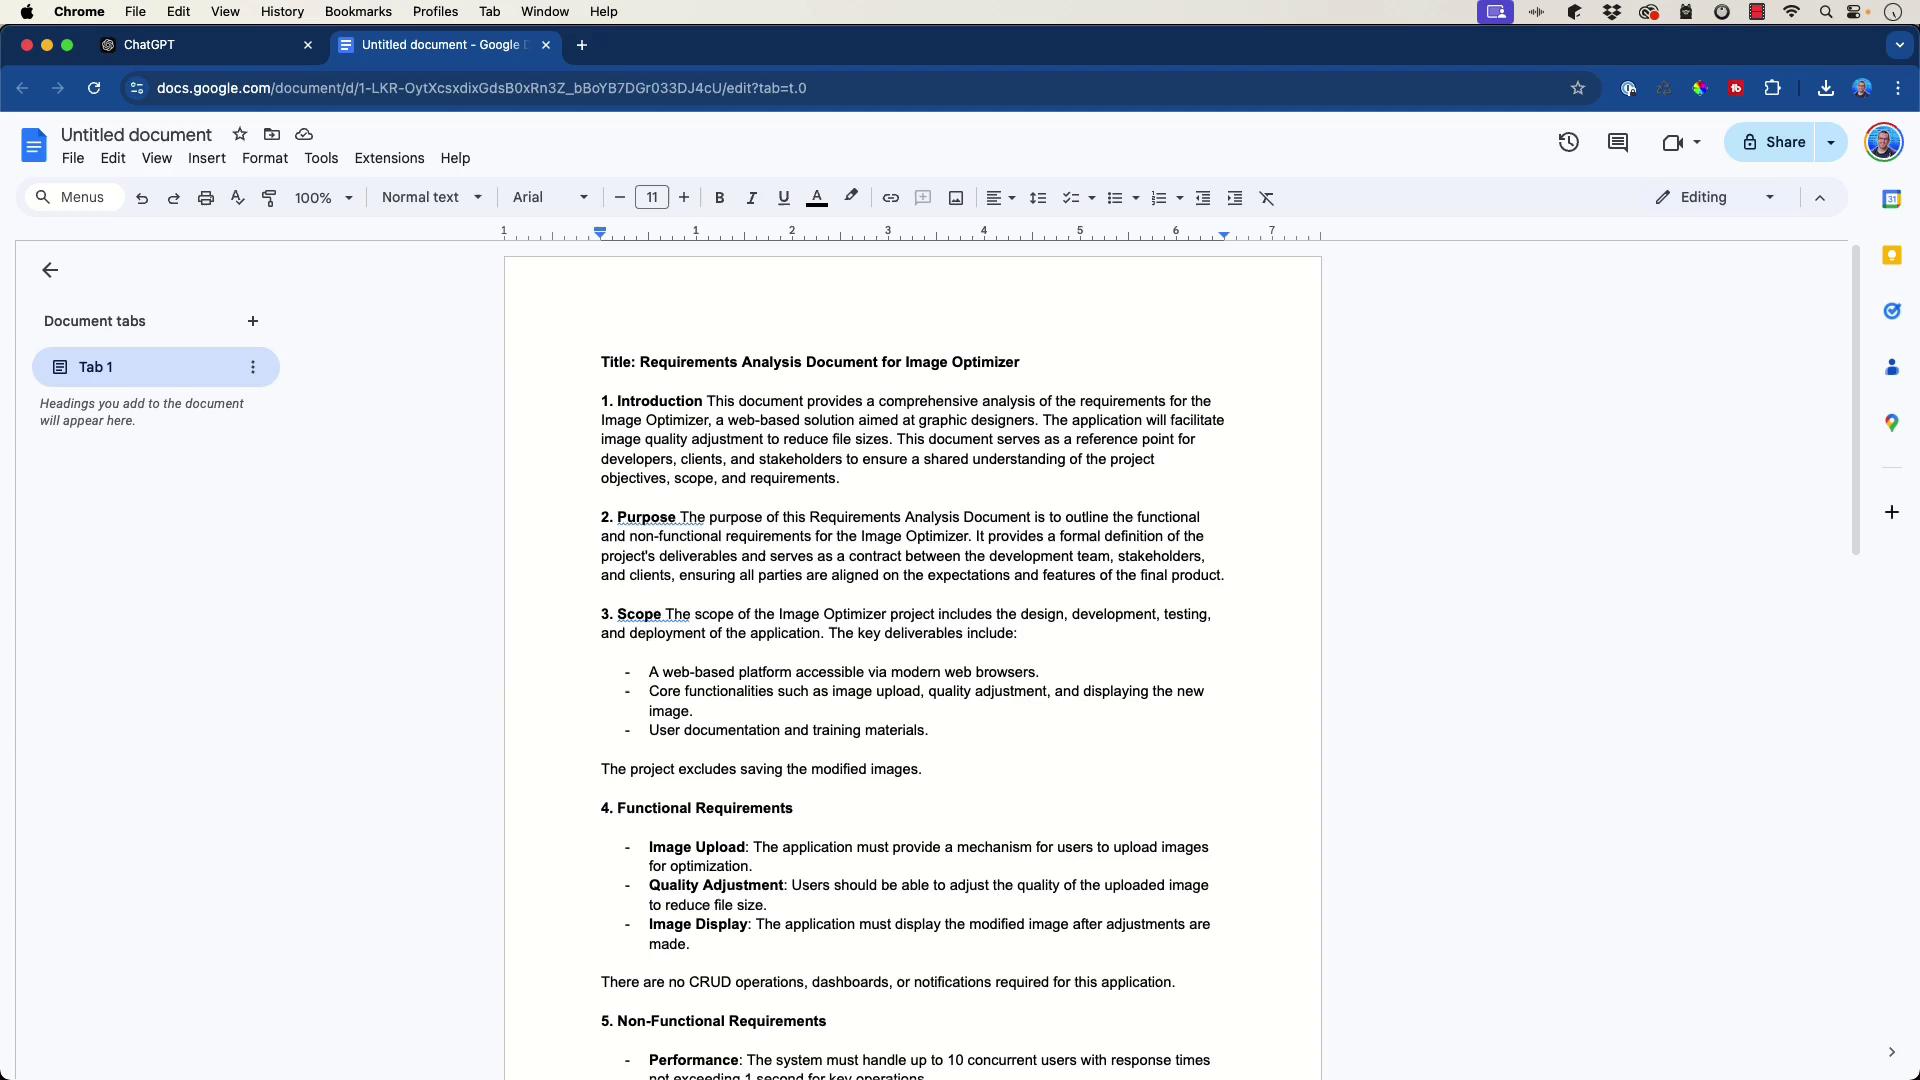Open the Arial font dropdown
This screenshot has height=1080, width=1920.
tap(550, 198)
